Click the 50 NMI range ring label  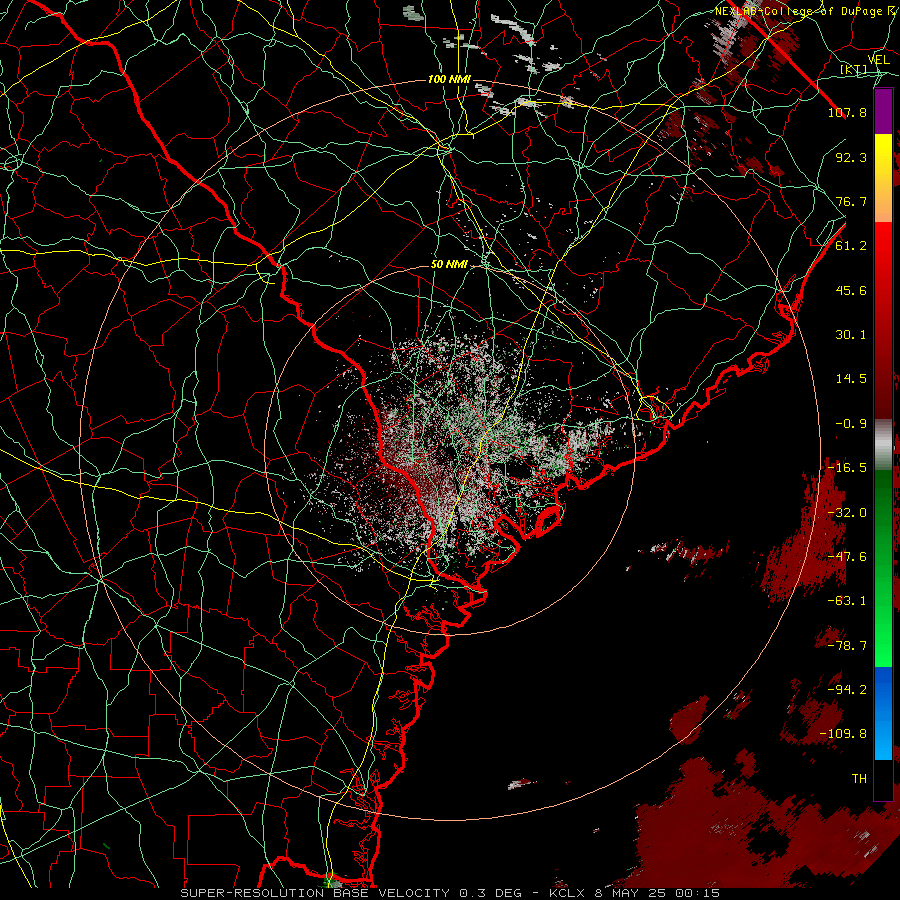(449, 264)
